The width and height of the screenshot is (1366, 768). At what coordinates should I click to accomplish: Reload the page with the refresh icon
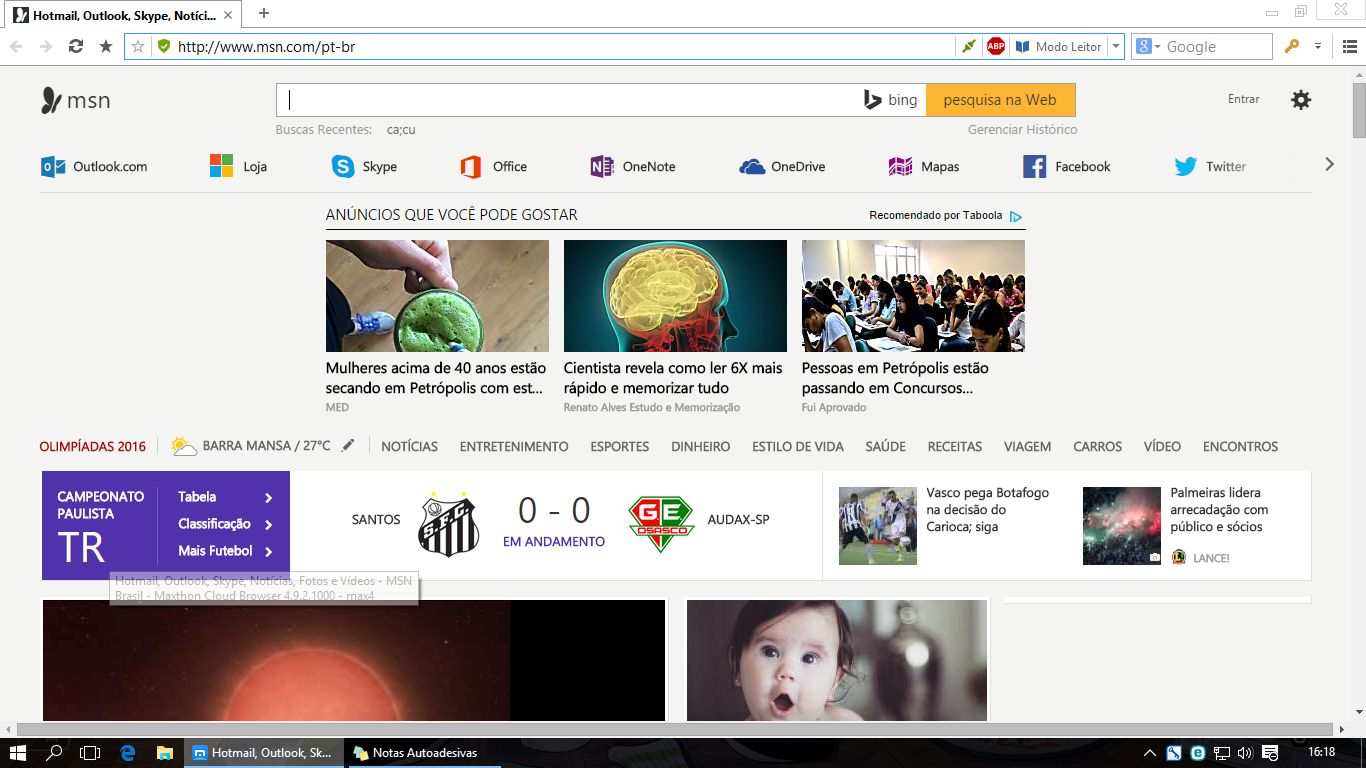pos(75,46)
